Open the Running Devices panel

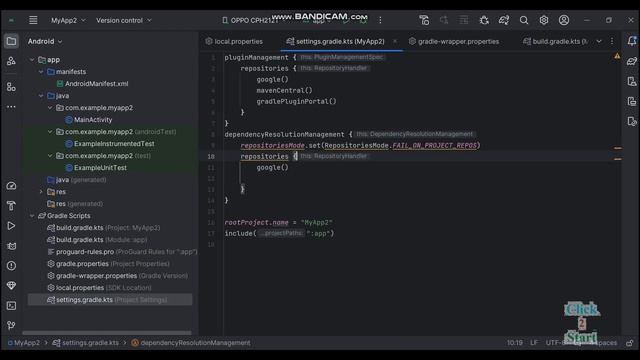pyautogui.click(x=632, y=101)
